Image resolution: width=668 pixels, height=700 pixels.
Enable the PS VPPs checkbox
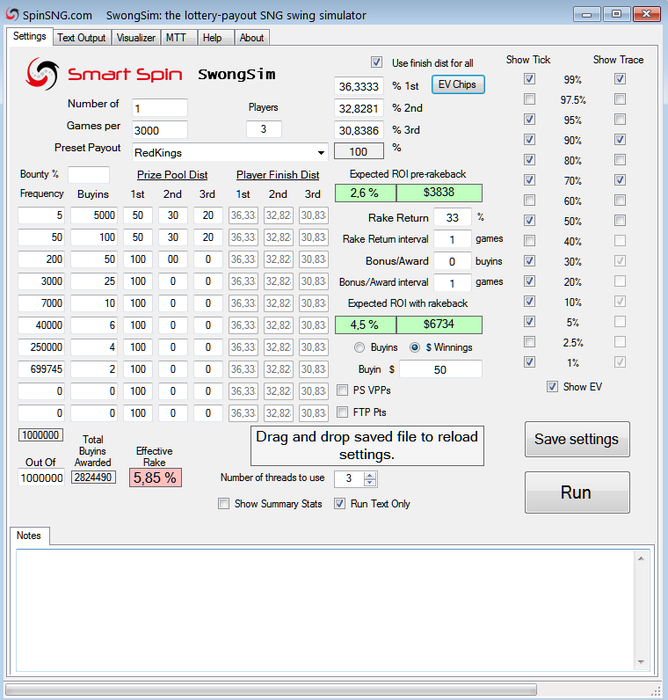(342, 390)
